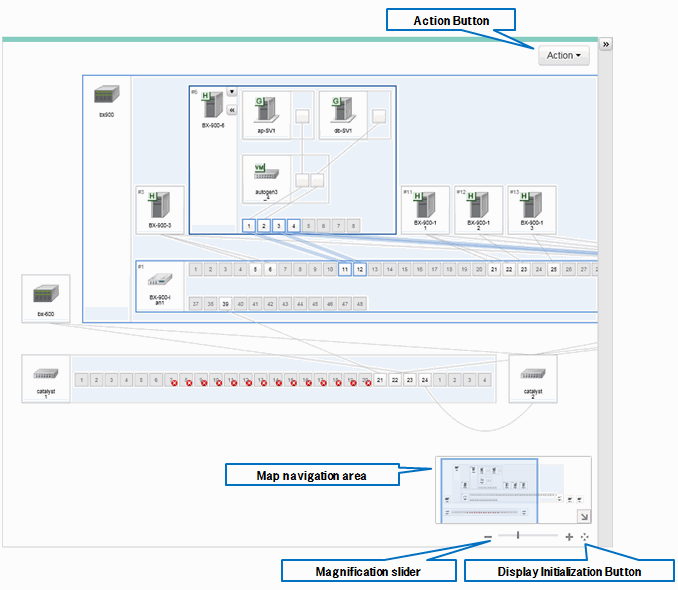
Task: Open the BX-900-6 down-arrow menu
Action: click(x=232, y=92)
